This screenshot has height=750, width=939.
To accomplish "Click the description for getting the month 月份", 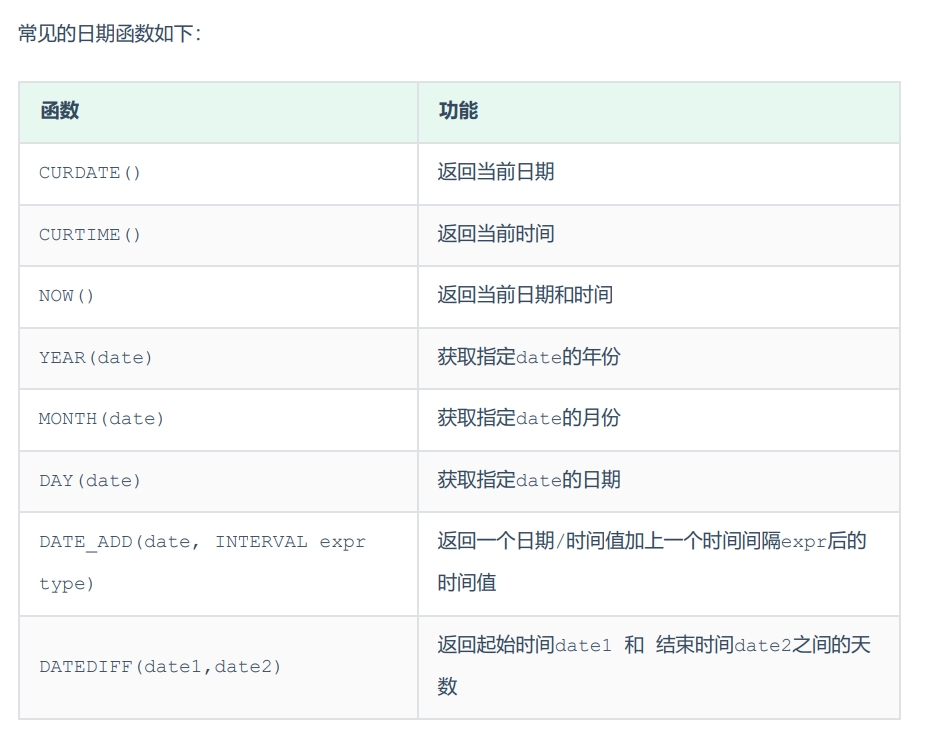I will pos(528,418).
